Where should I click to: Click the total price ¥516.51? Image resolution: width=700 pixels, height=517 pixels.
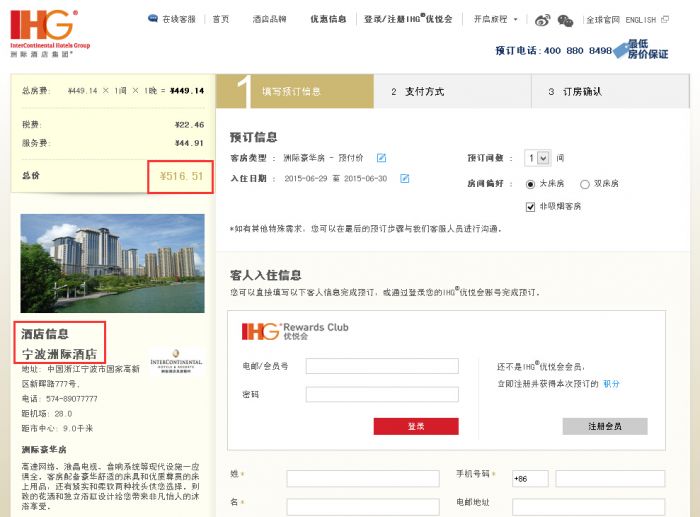click(181, 176)
